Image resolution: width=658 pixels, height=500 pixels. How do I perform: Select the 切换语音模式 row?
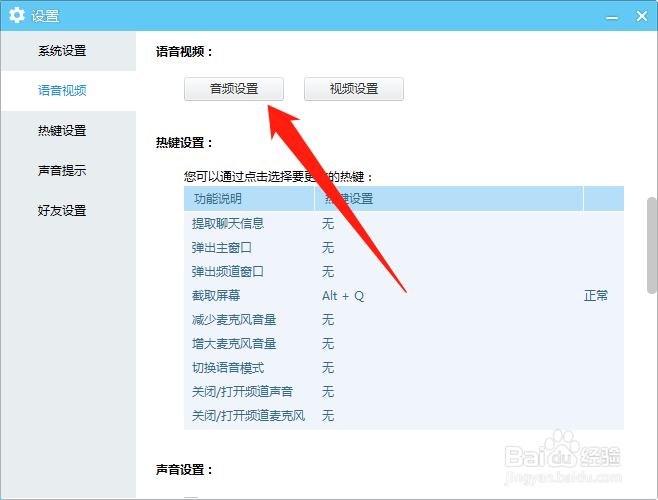(404, 368)
